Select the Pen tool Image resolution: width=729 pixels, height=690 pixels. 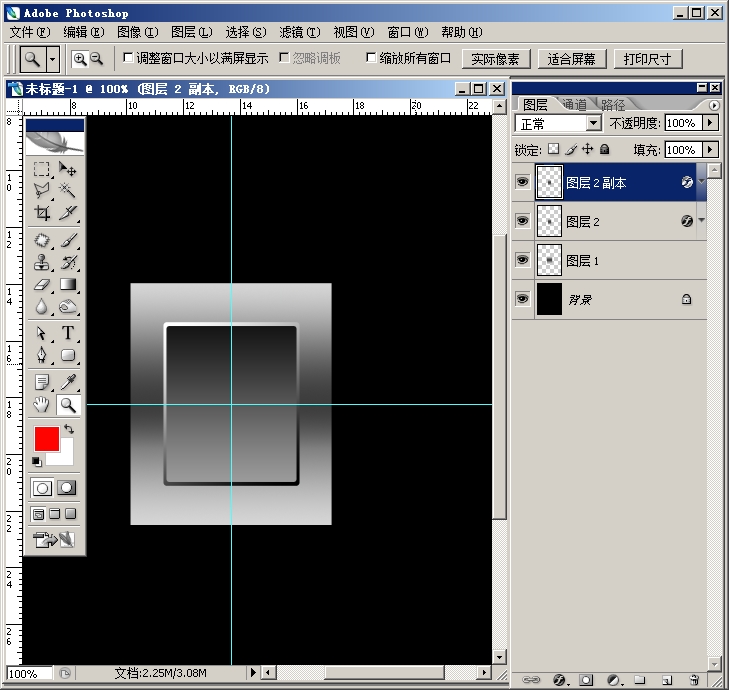41,355
